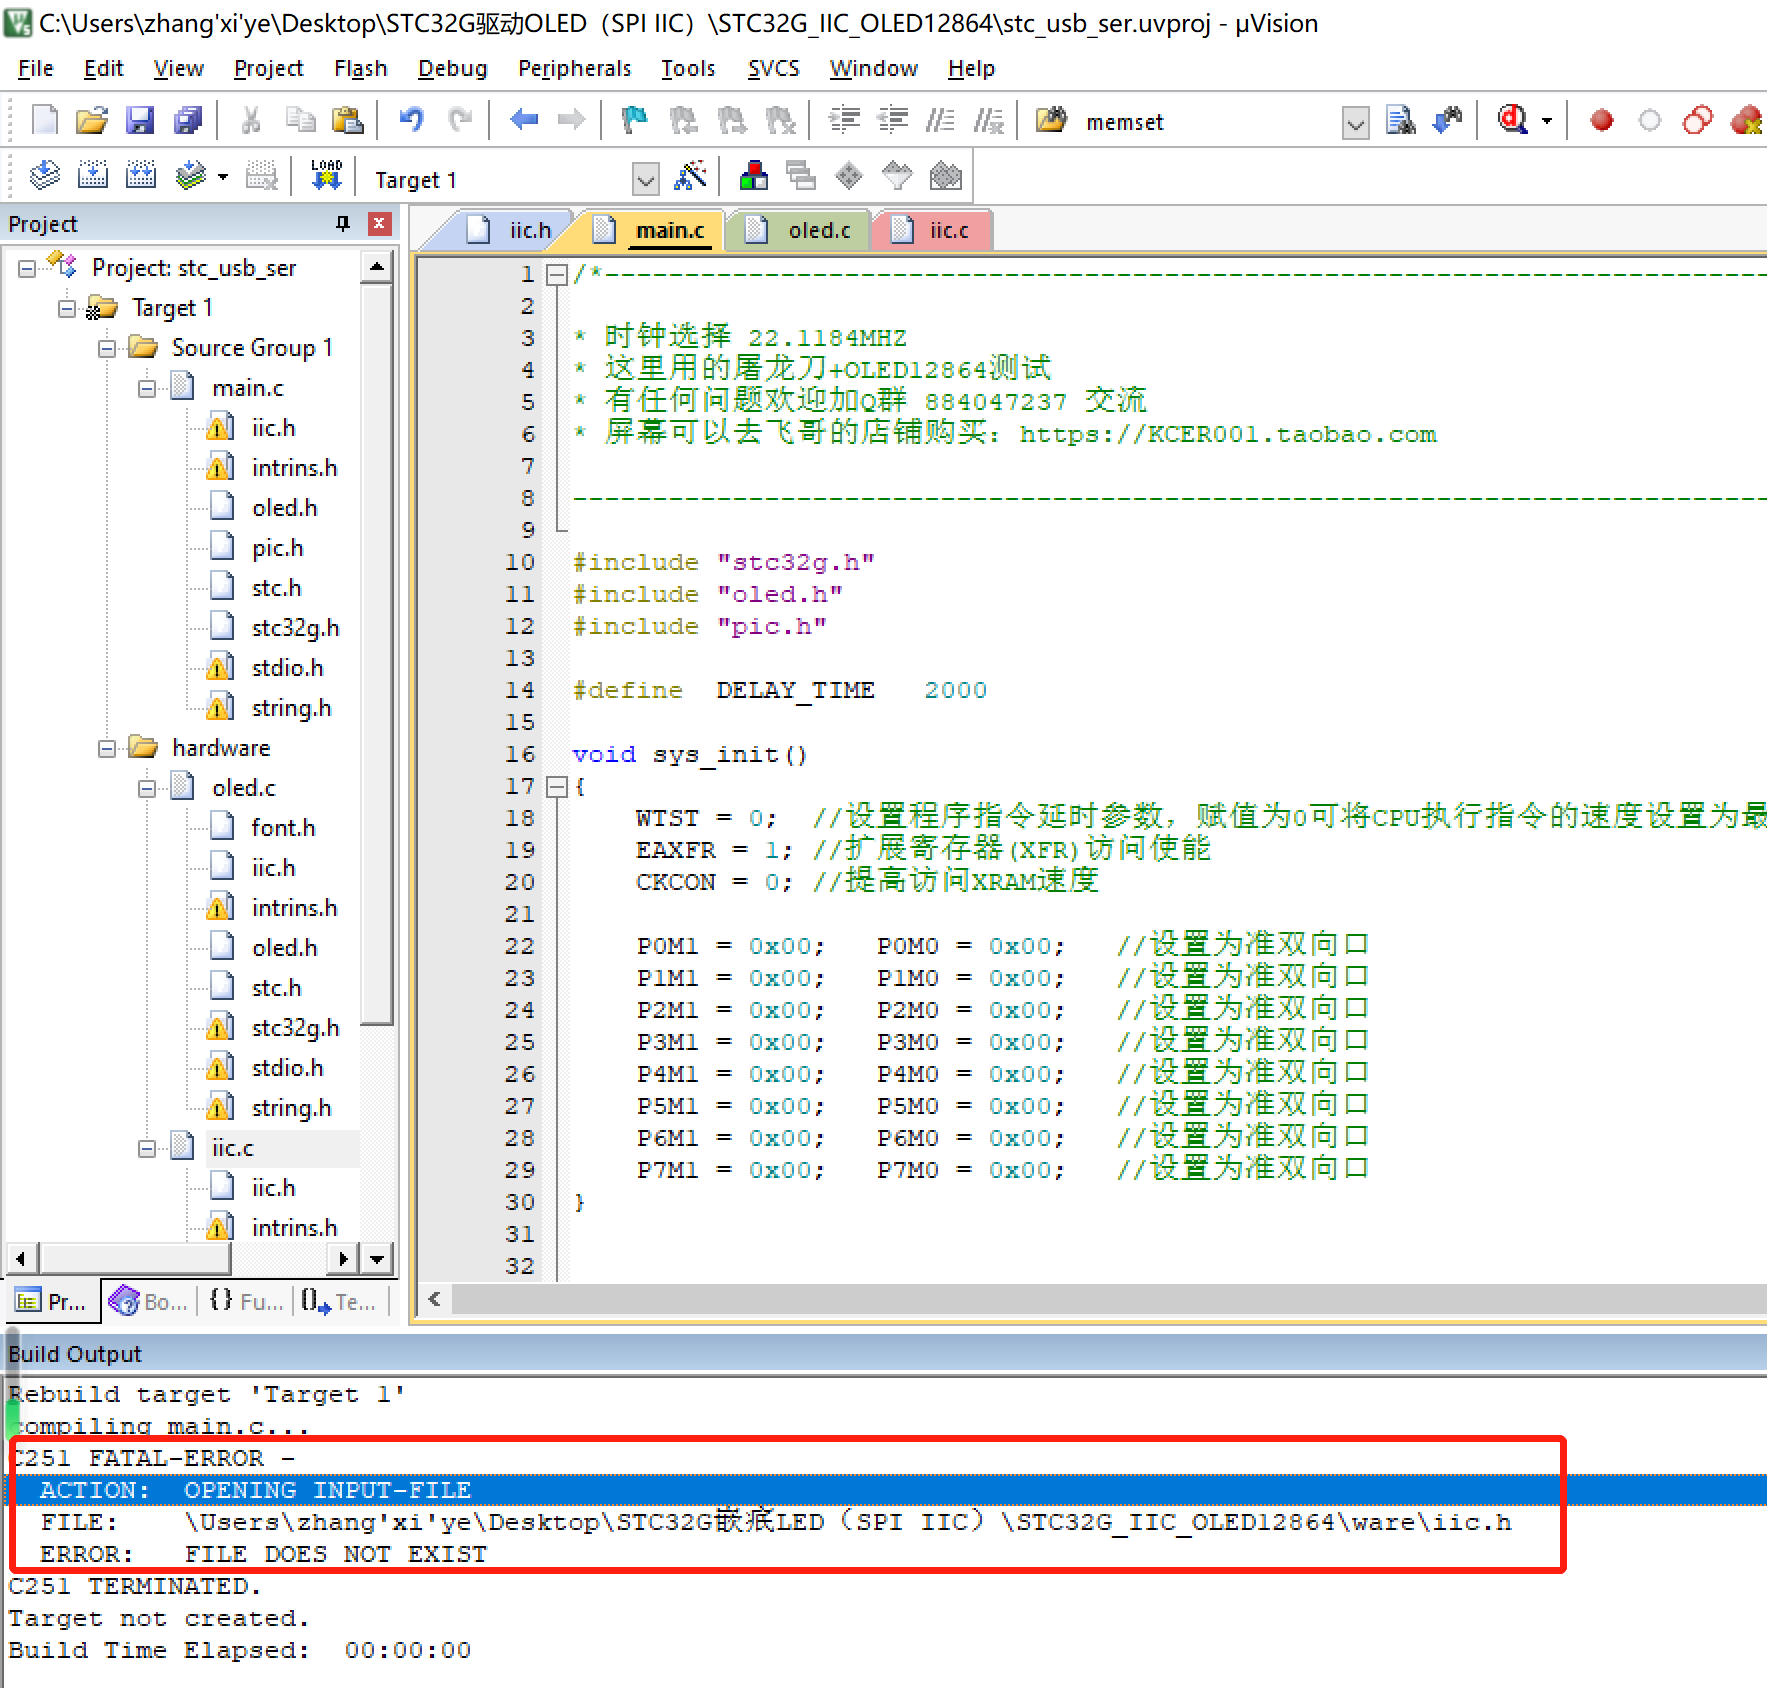Close the Project panel
The image size is (1767, 1688).
click(x=379, y=223)
